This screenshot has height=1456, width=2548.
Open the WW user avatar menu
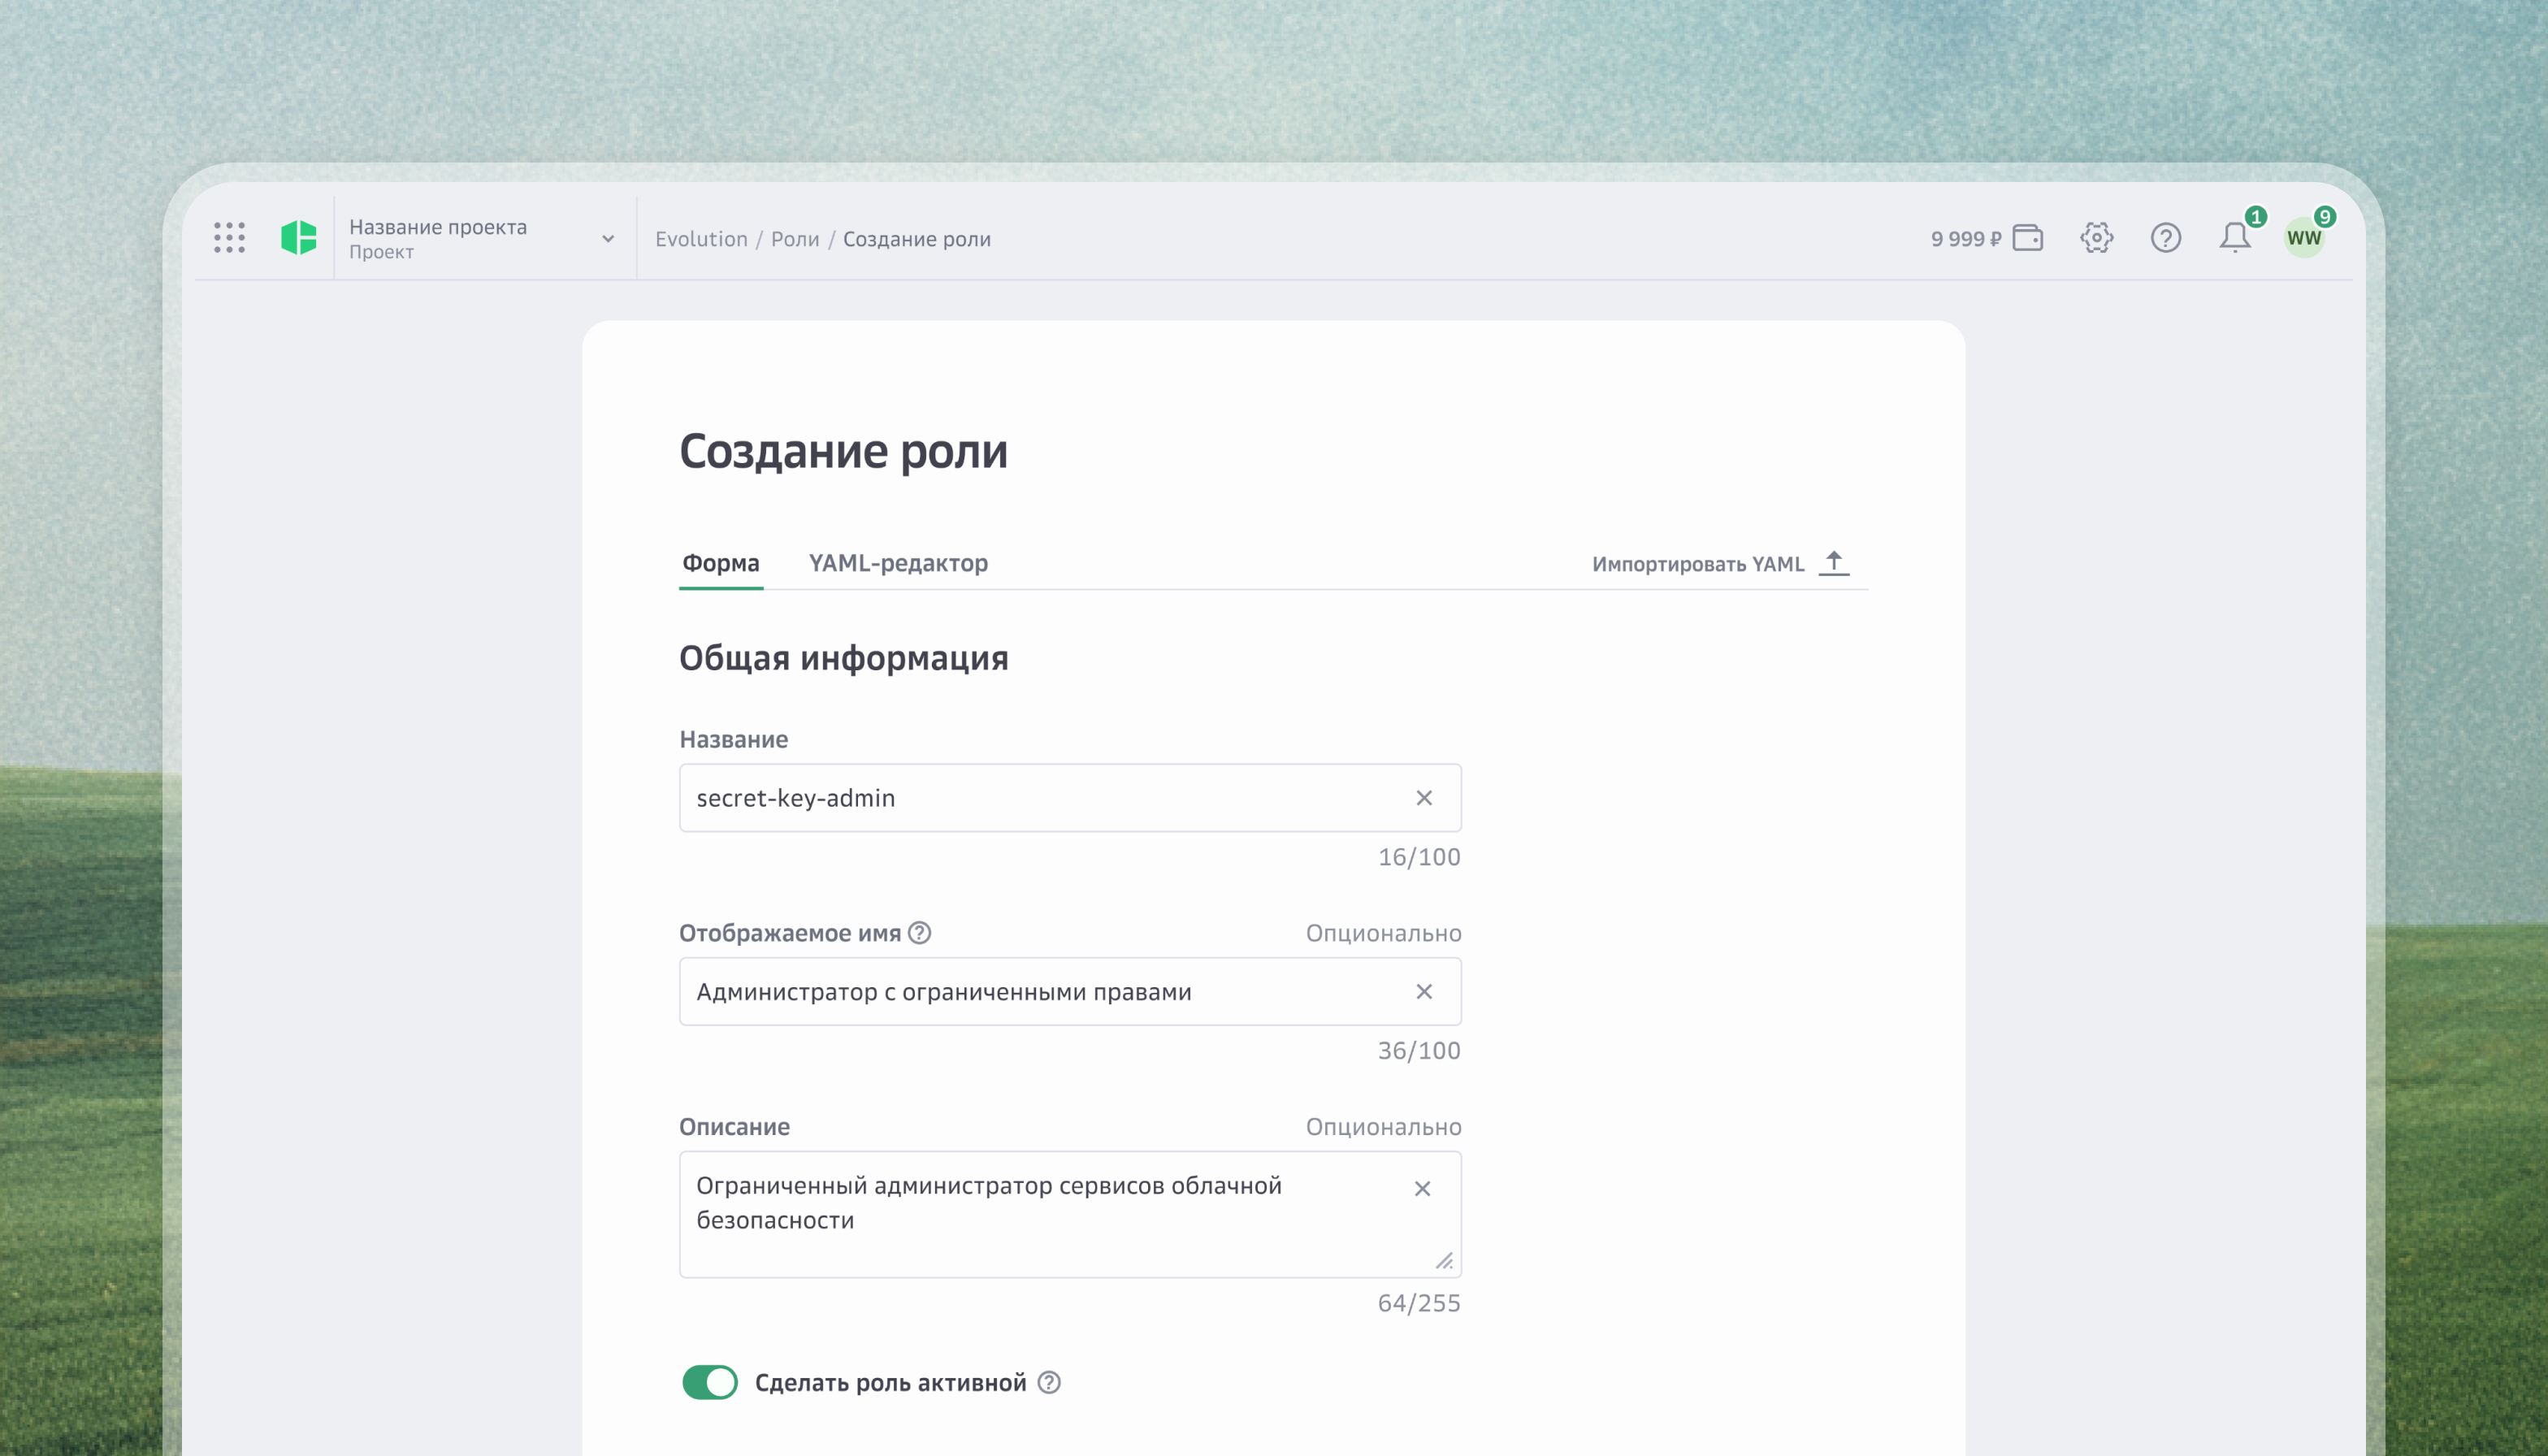[x=2304, y=238]
